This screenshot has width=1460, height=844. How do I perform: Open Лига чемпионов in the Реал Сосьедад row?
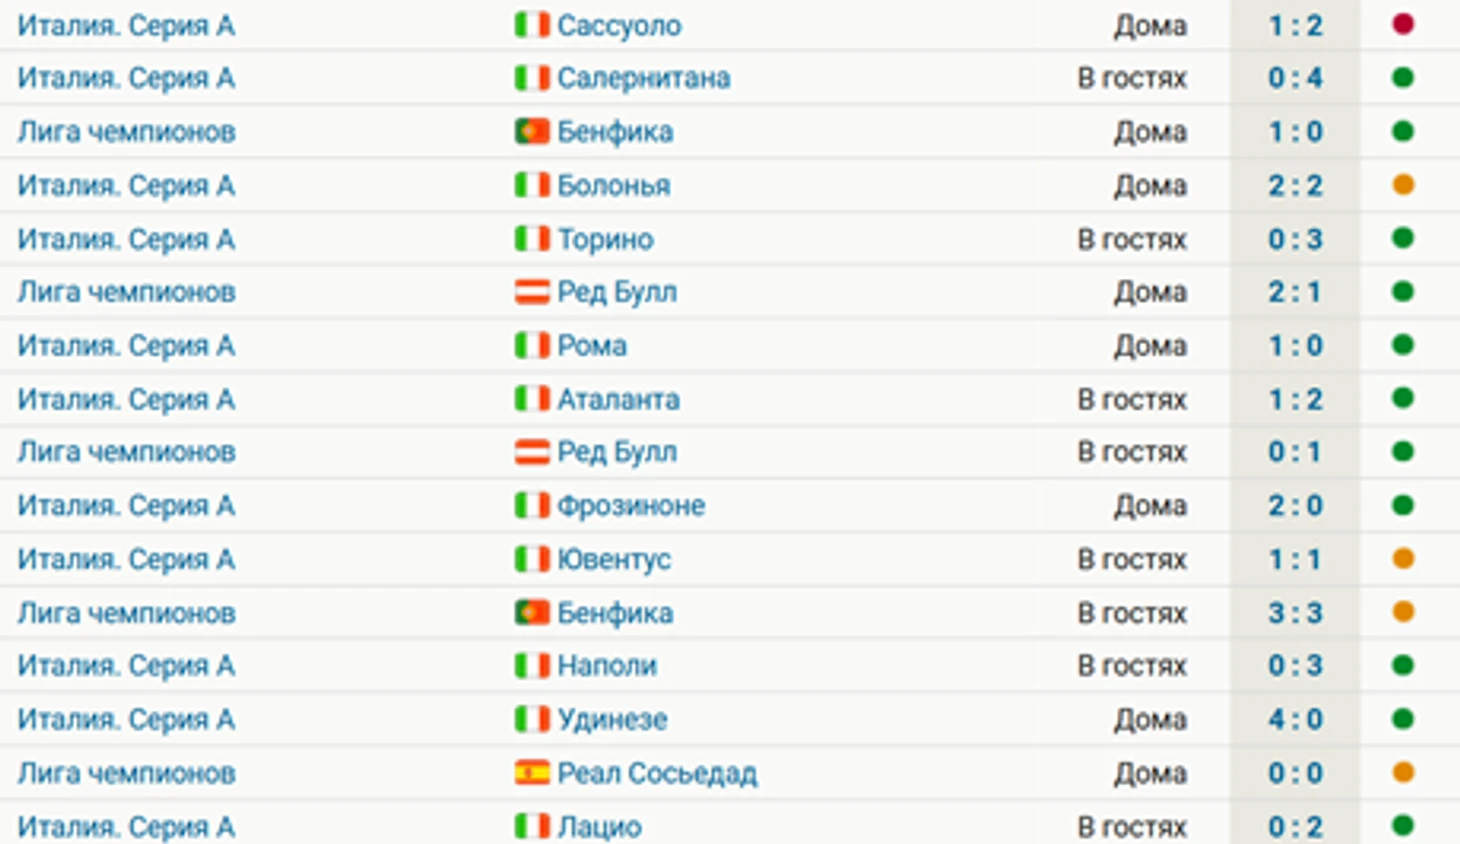pyautogui.click(x=126, y=773)
